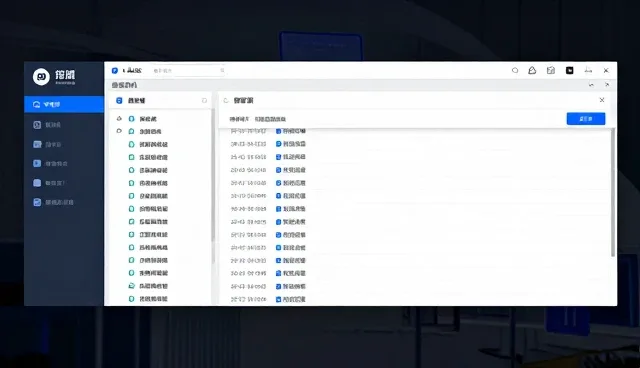Click the small blue app icon in the top bar

[x=115, y=71]
